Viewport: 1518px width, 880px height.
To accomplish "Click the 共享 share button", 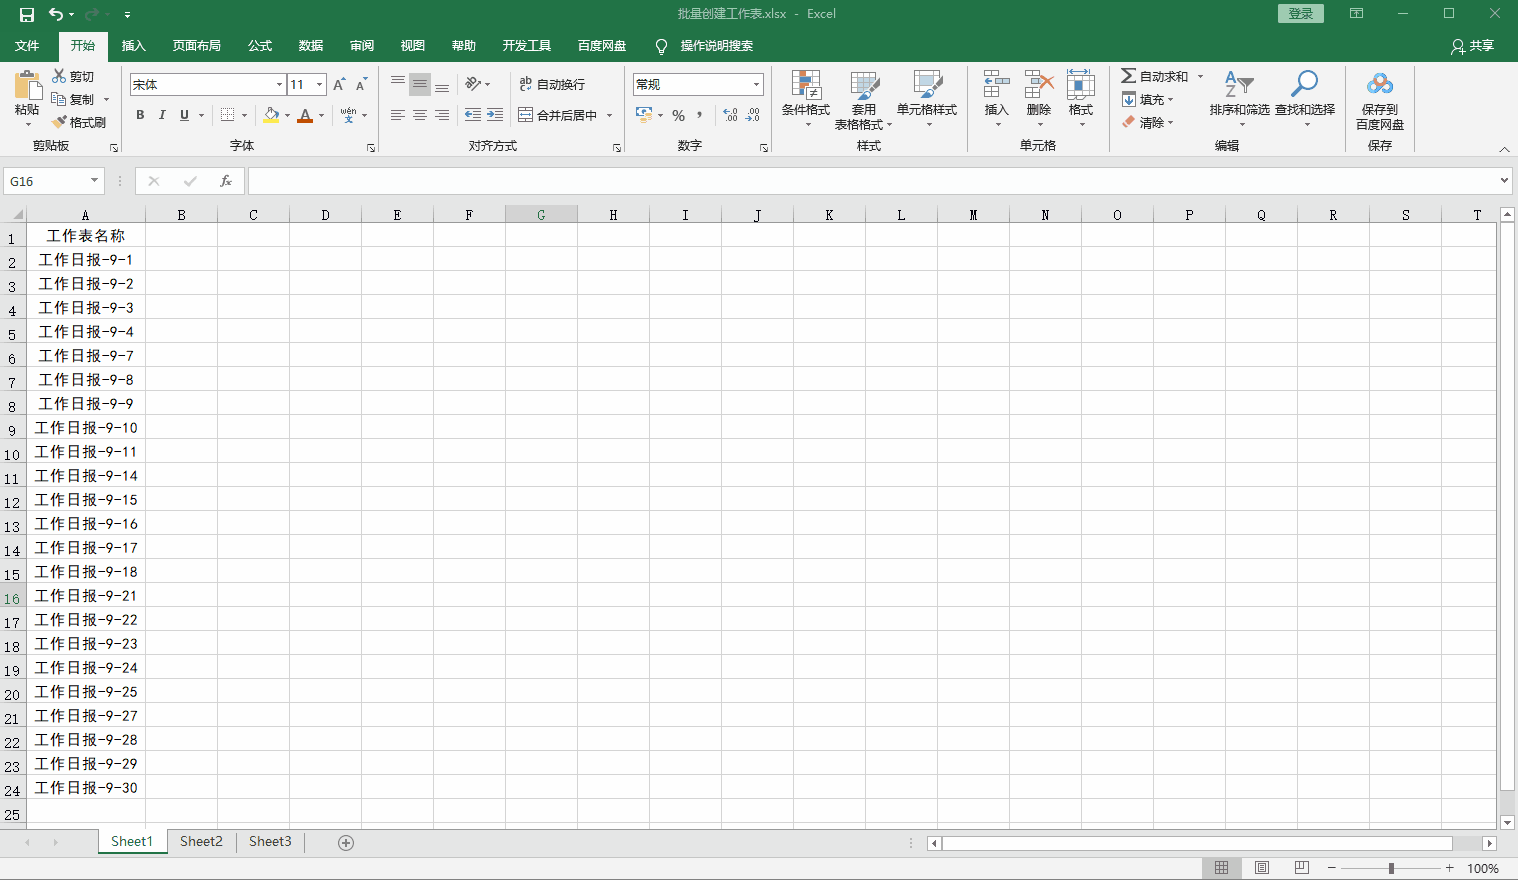I will click(x=1472, y=46).
